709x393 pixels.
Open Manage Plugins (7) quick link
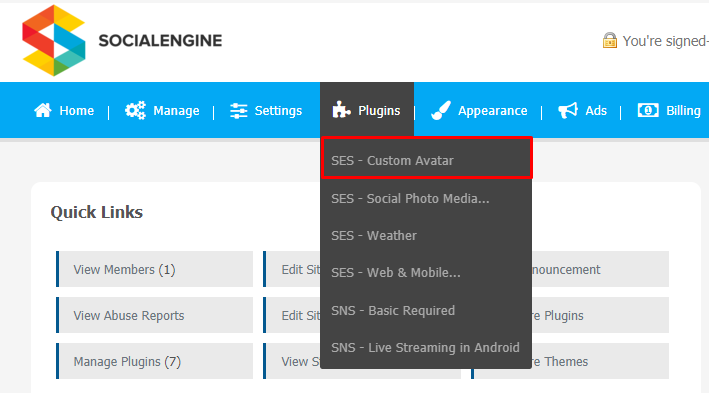[x=155, y=361]
